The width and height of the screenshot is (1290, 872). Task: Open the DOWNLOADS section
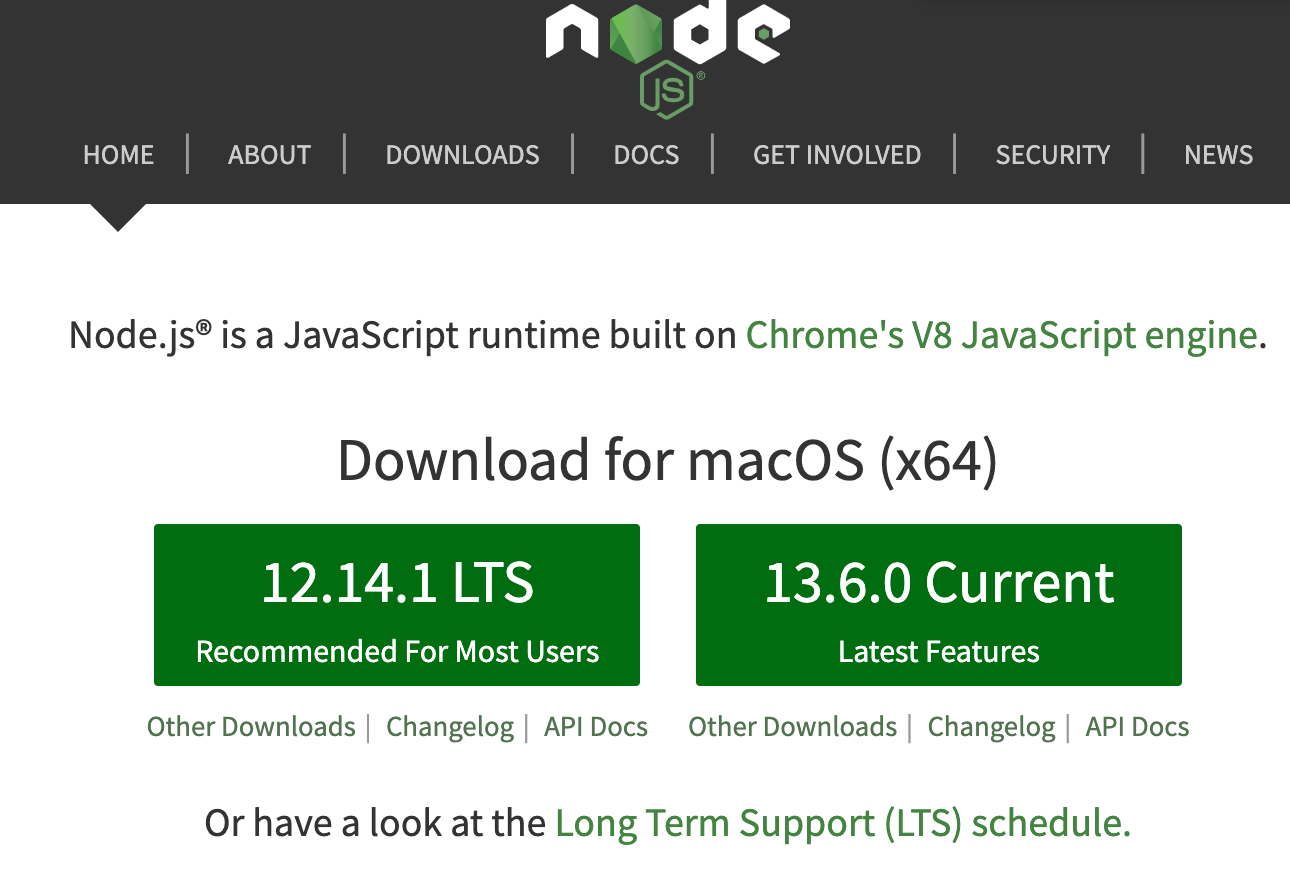(x=462, y=155)
